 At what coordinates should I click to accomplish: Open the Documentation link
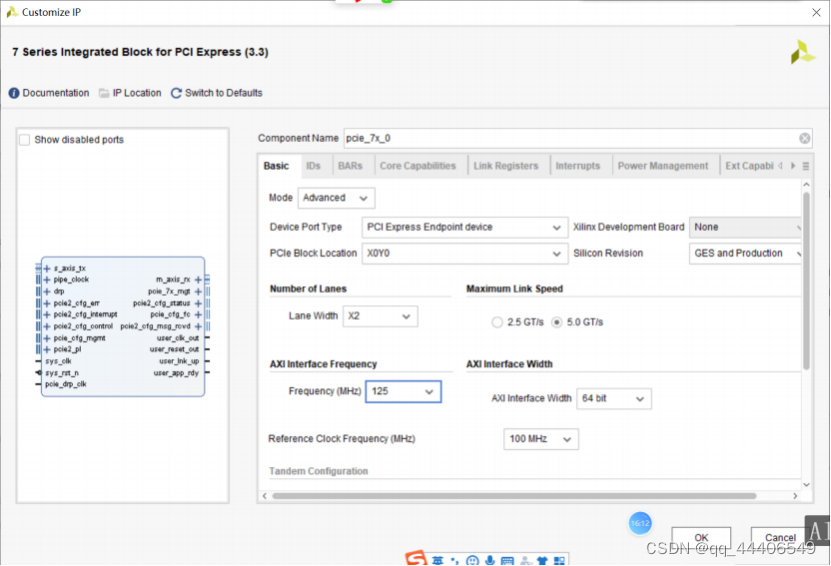[x=56, y=93]
